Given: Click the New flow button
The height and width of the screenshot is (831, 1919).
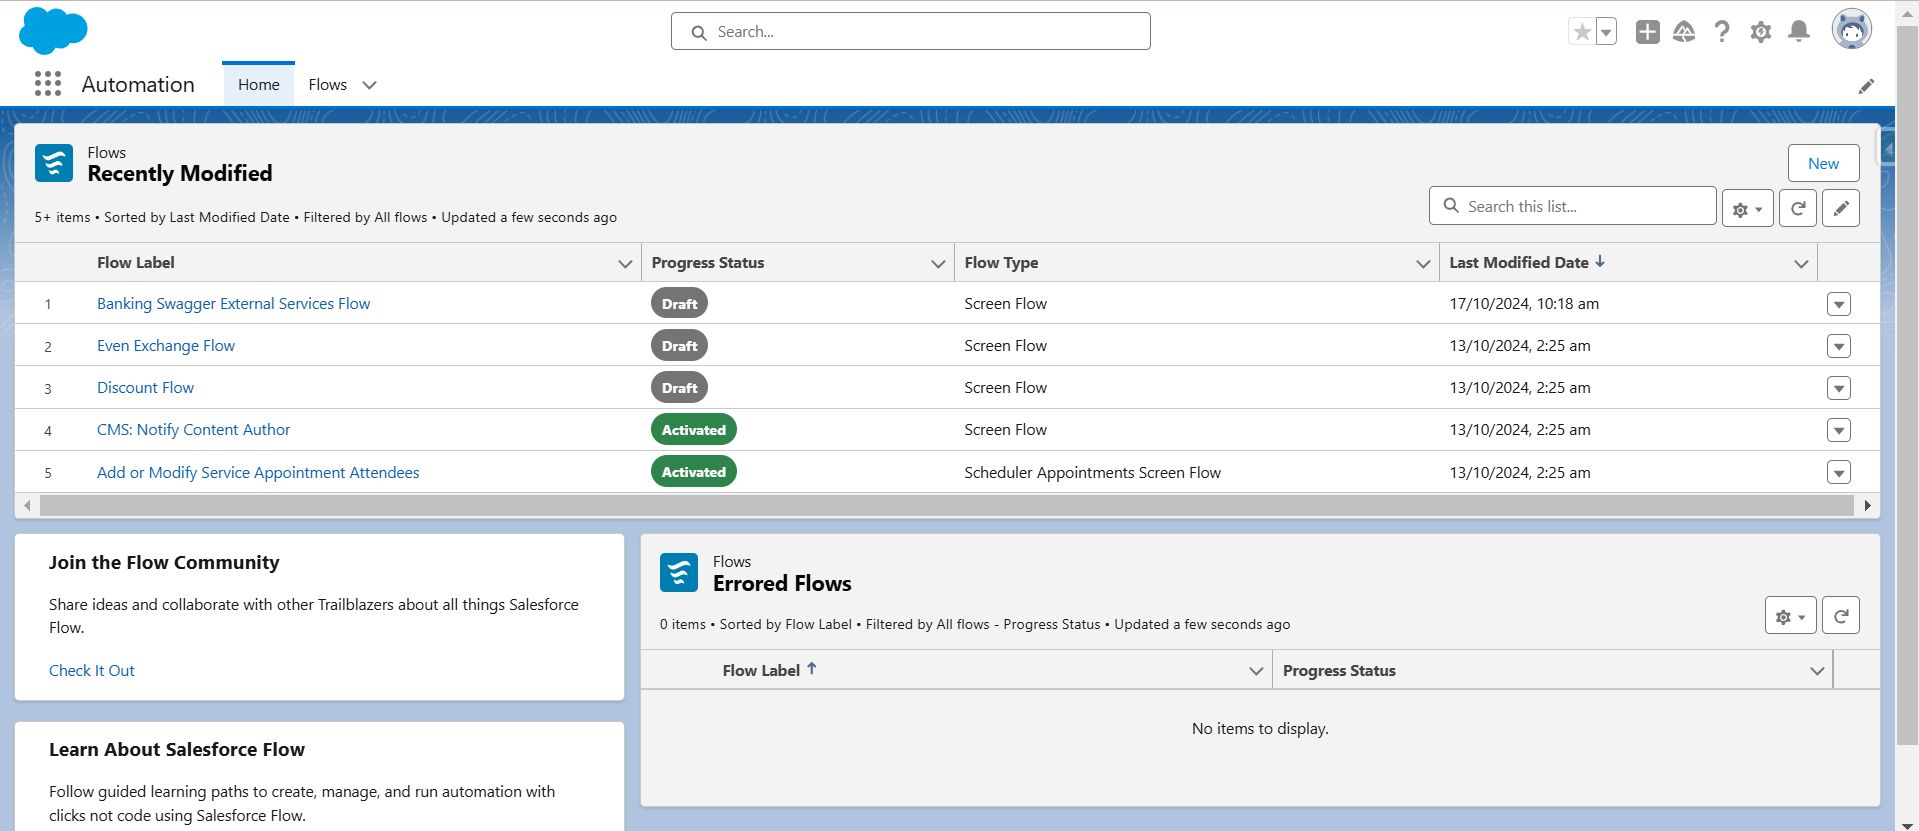Looking at the screenshot, I should [1823, 163].
